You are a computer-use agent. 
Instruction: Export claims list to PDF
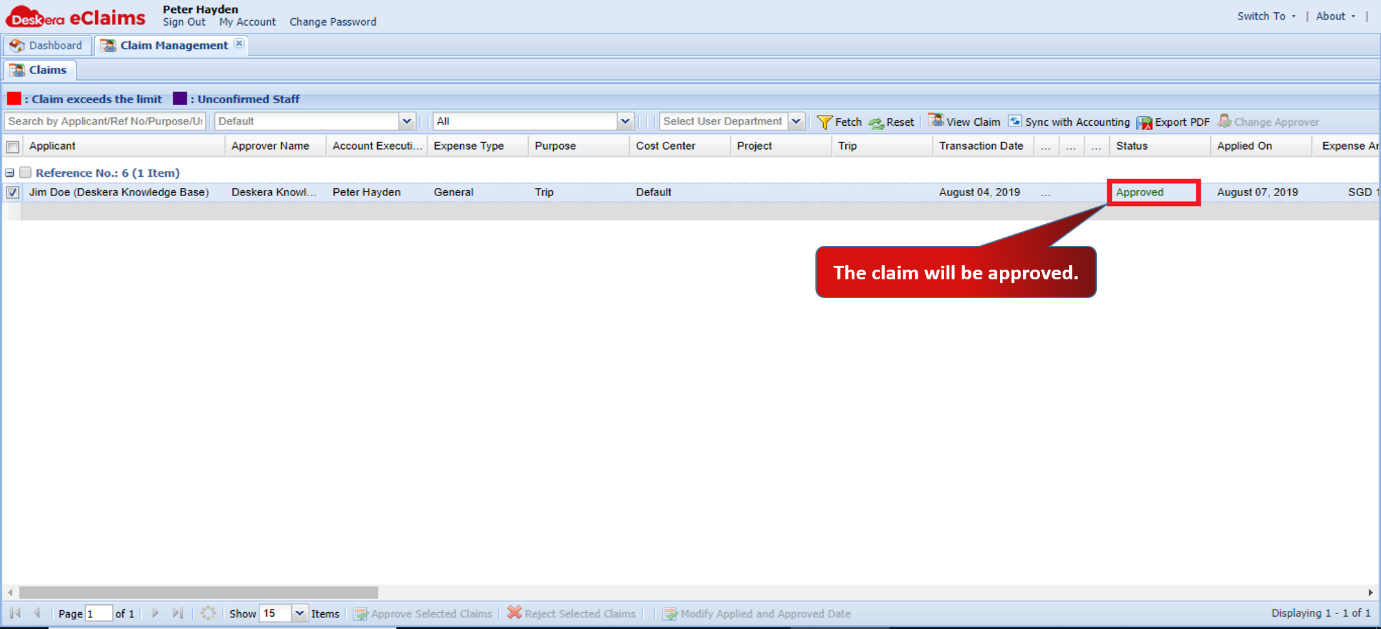1173,122
